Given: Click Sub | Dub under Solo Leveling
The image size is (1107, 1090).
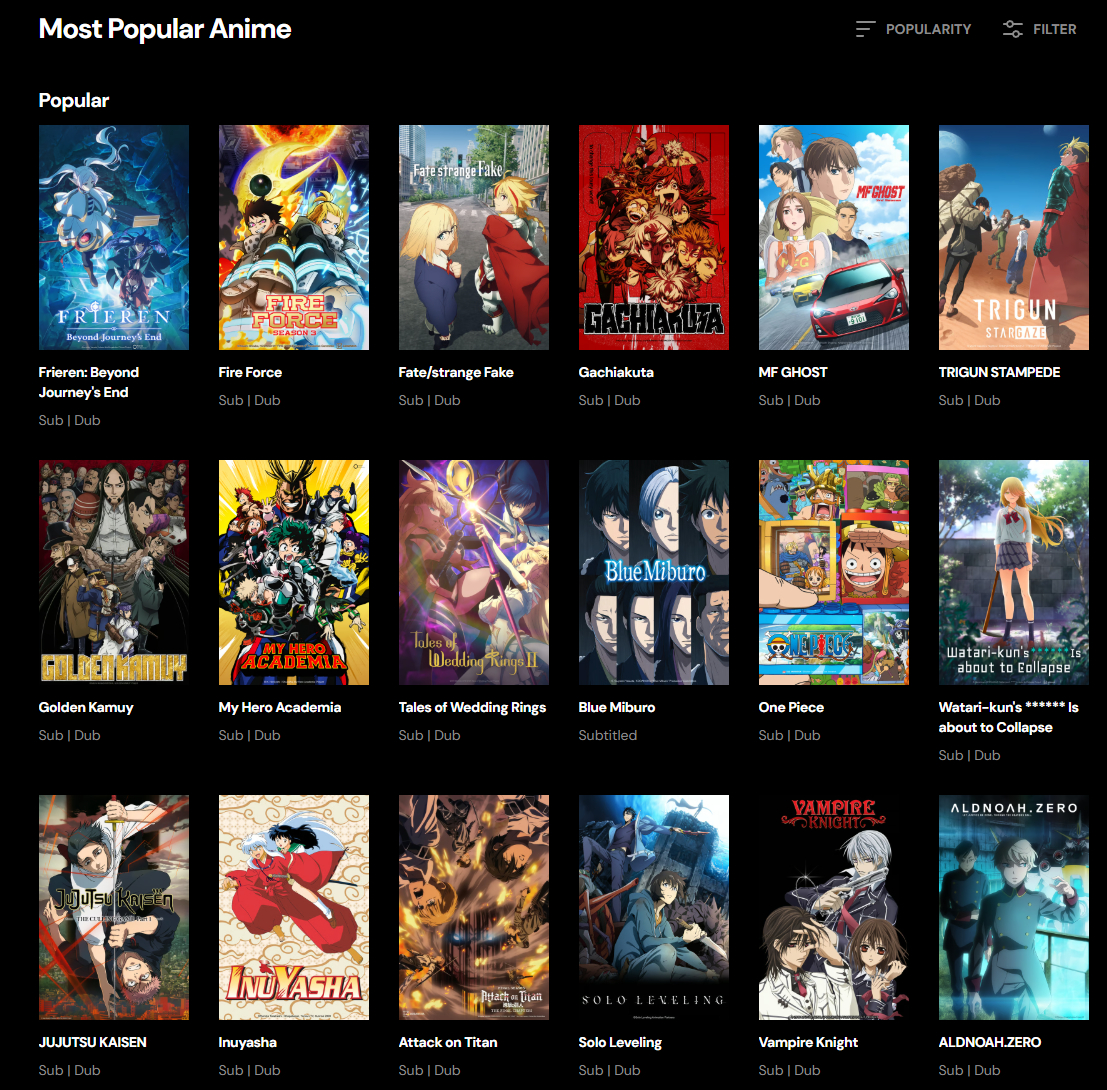Looking at the screenshot, I should tap(609, 1070).
